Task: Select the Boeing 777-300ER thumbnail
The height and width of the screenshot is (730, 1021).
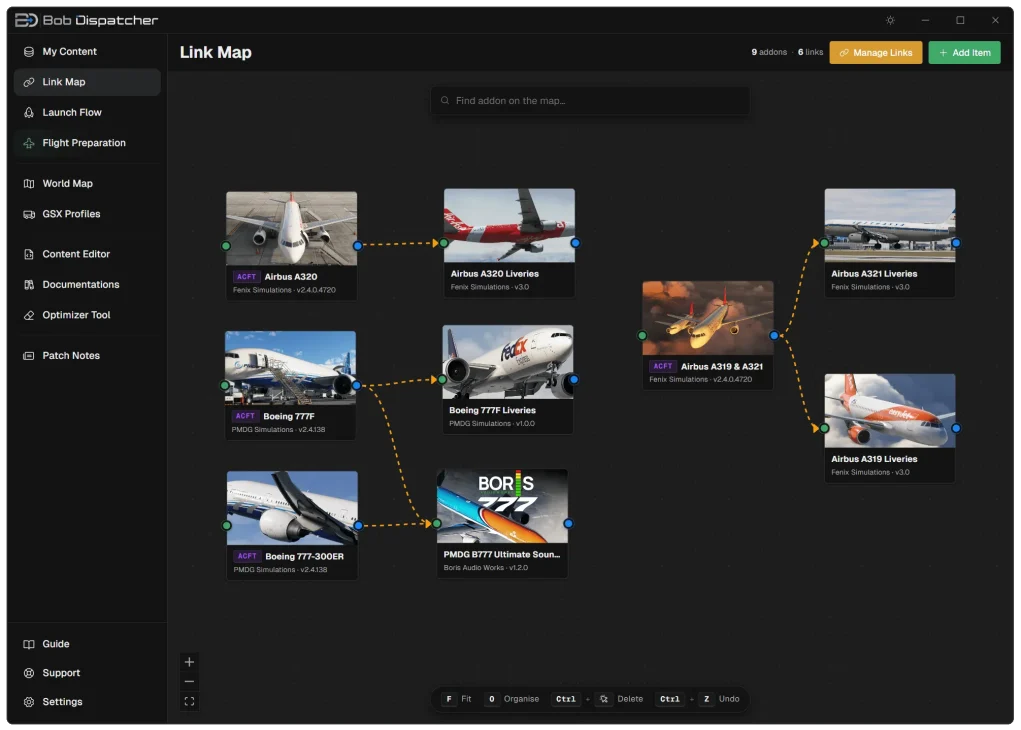Action: coord(292,508)
